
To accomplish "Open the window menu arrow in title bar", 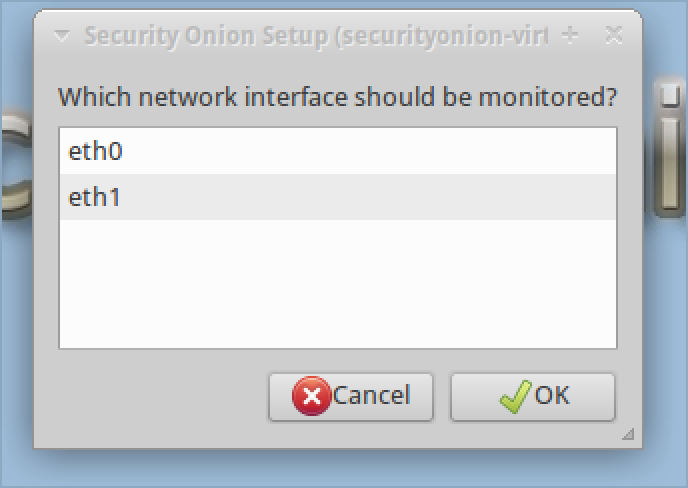I will pyautogui.click(x=63, y=37).
